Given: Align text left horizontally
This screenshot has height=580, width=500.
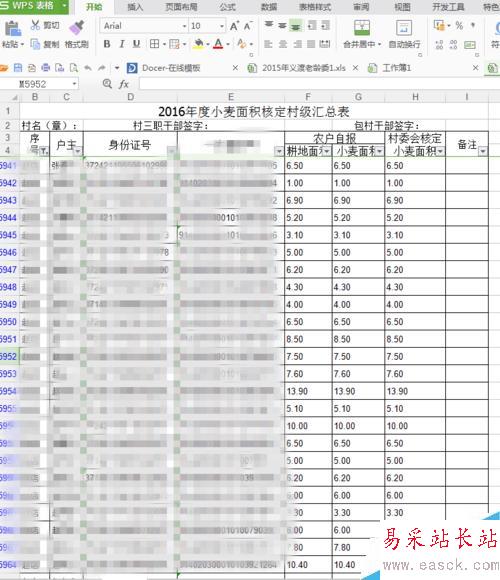Looking at the screenshot, I should click(x=269, y=44).
